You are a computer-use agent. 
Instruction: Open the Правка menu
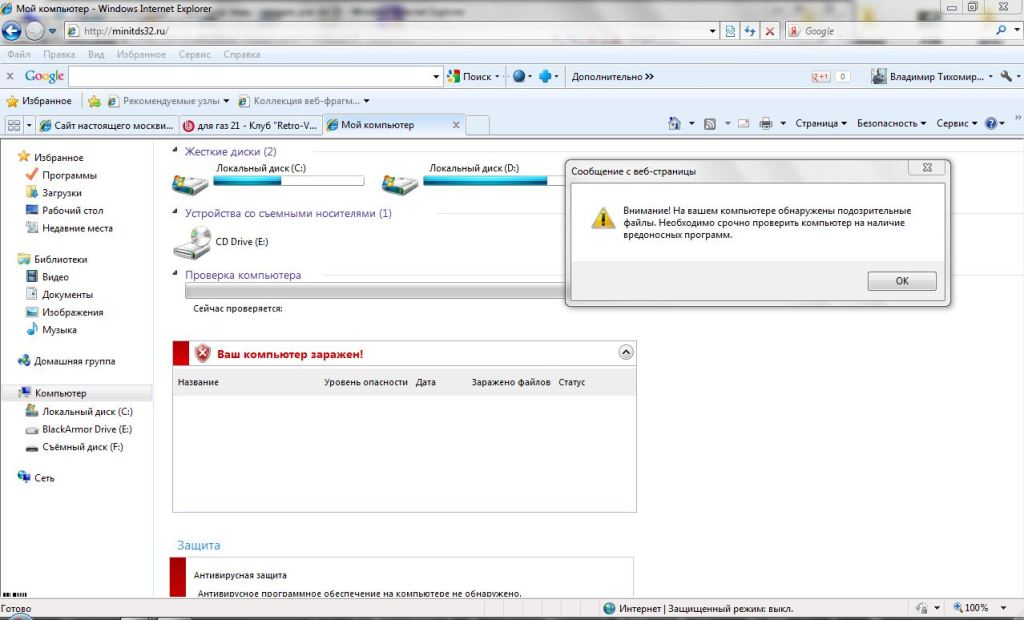click(x=59, y=54)
